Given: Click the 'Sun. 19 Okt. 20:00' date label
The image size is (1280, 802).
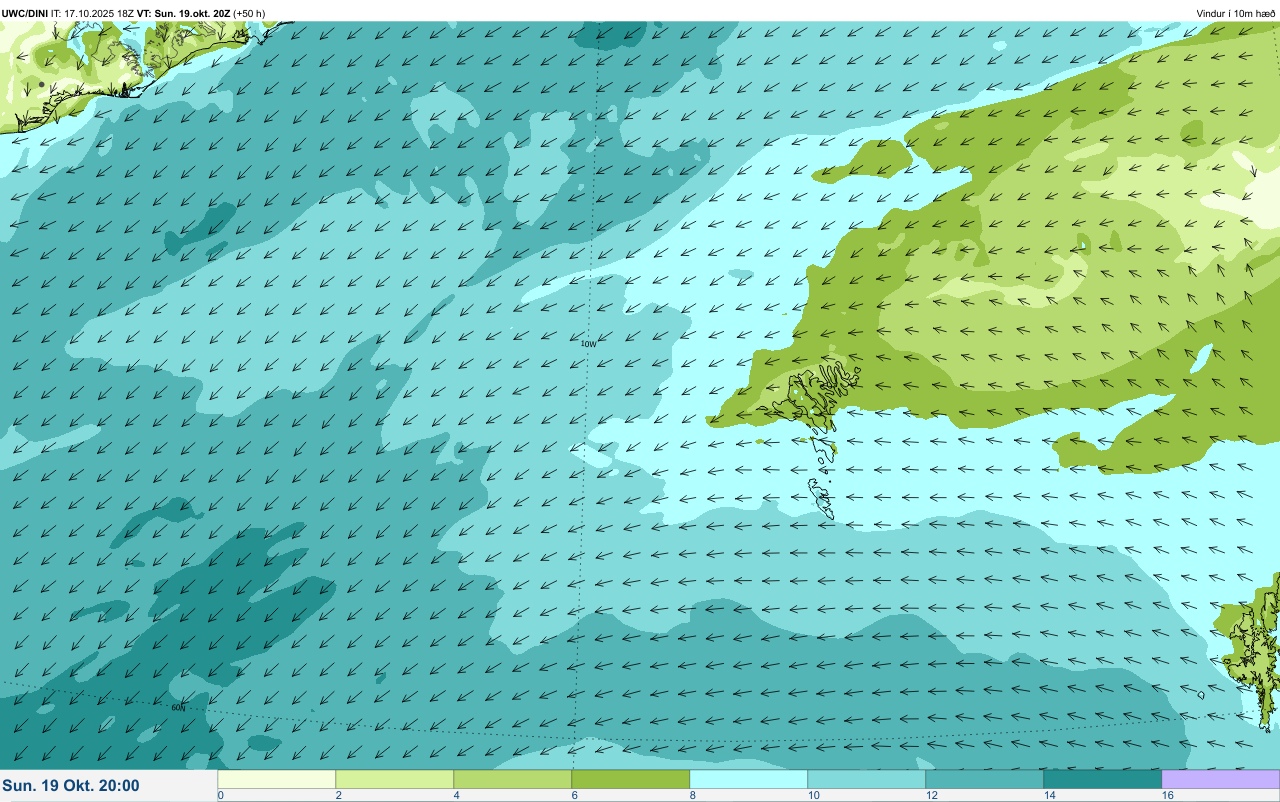Looking at the screenshot, I should click(x=71, y=786).
